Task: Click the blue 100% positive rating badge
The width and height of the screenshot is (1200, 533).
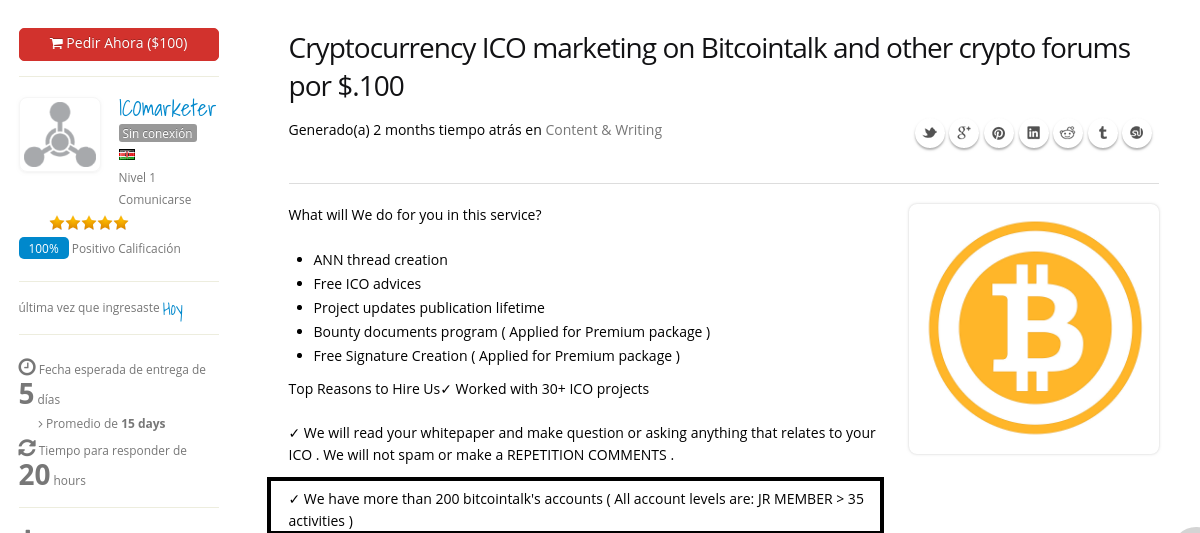Action: click(44, 248)
